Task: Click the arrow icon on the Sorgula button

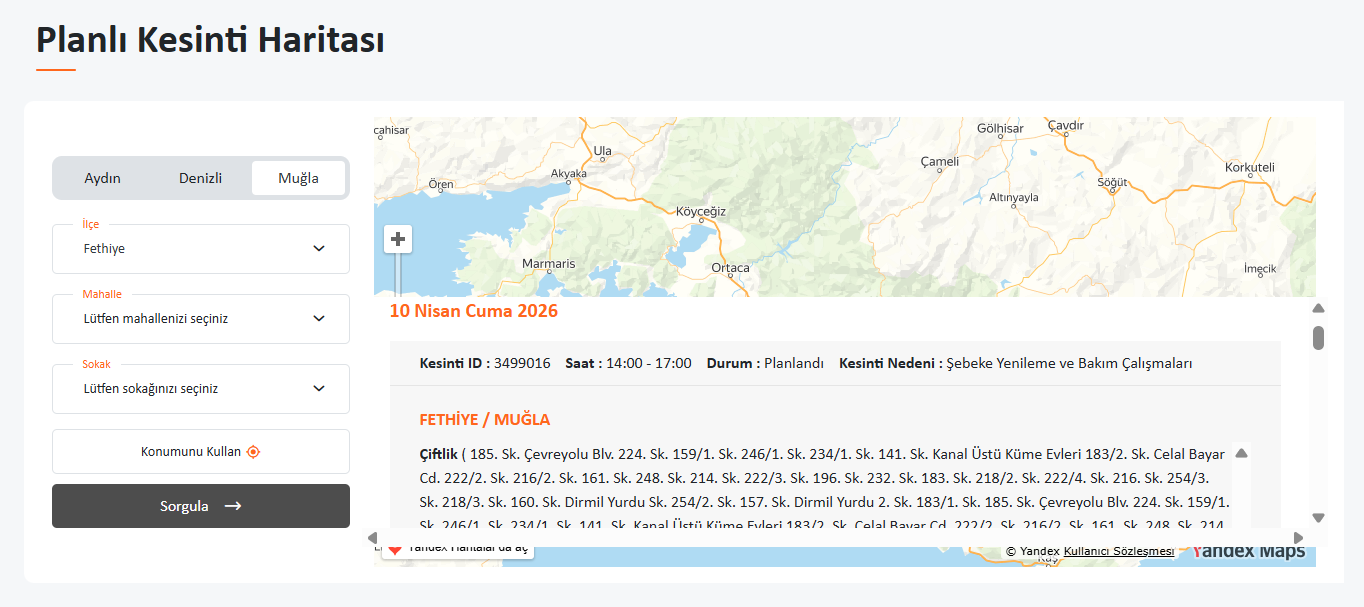Action: [233, 506]
